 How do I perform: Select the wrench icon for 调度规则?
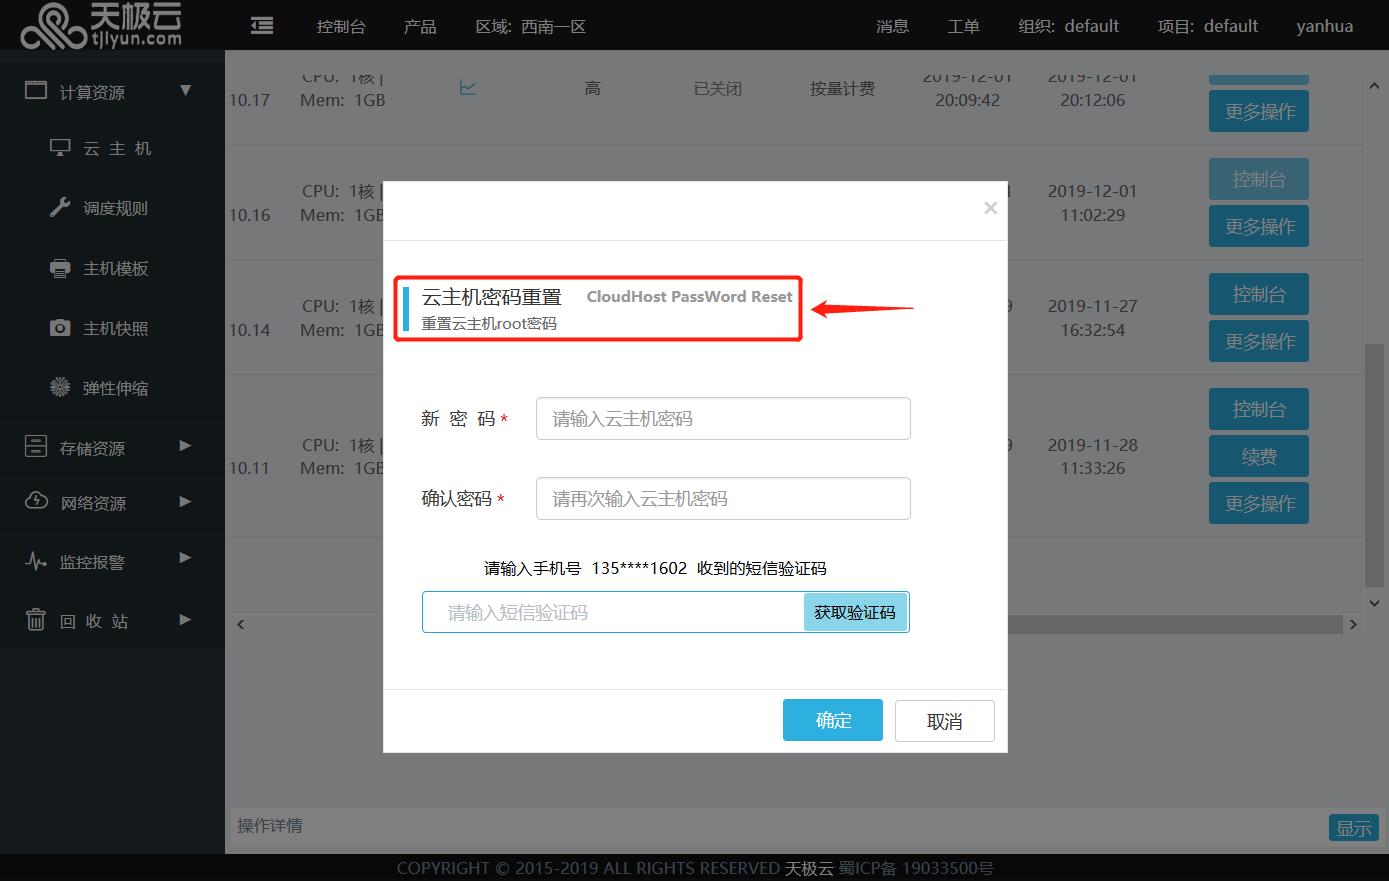pyautogui.click(x=60, y=208)
